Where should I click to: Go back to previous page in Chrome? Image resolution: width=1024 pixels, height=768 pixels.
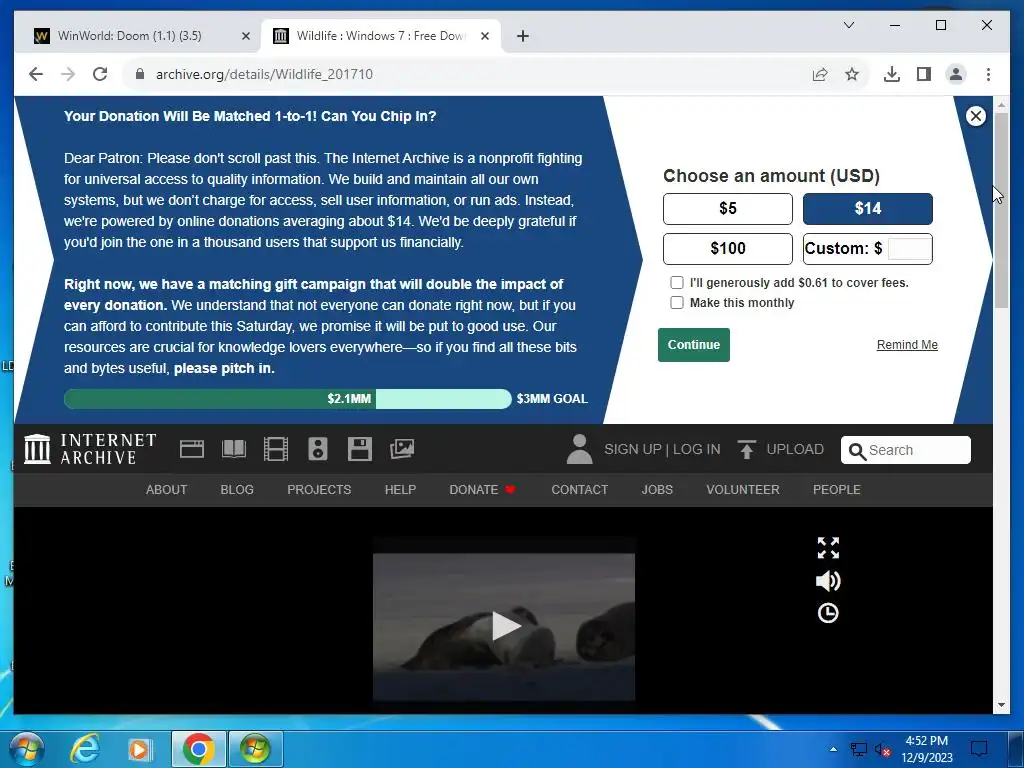[x=36, y=74]
